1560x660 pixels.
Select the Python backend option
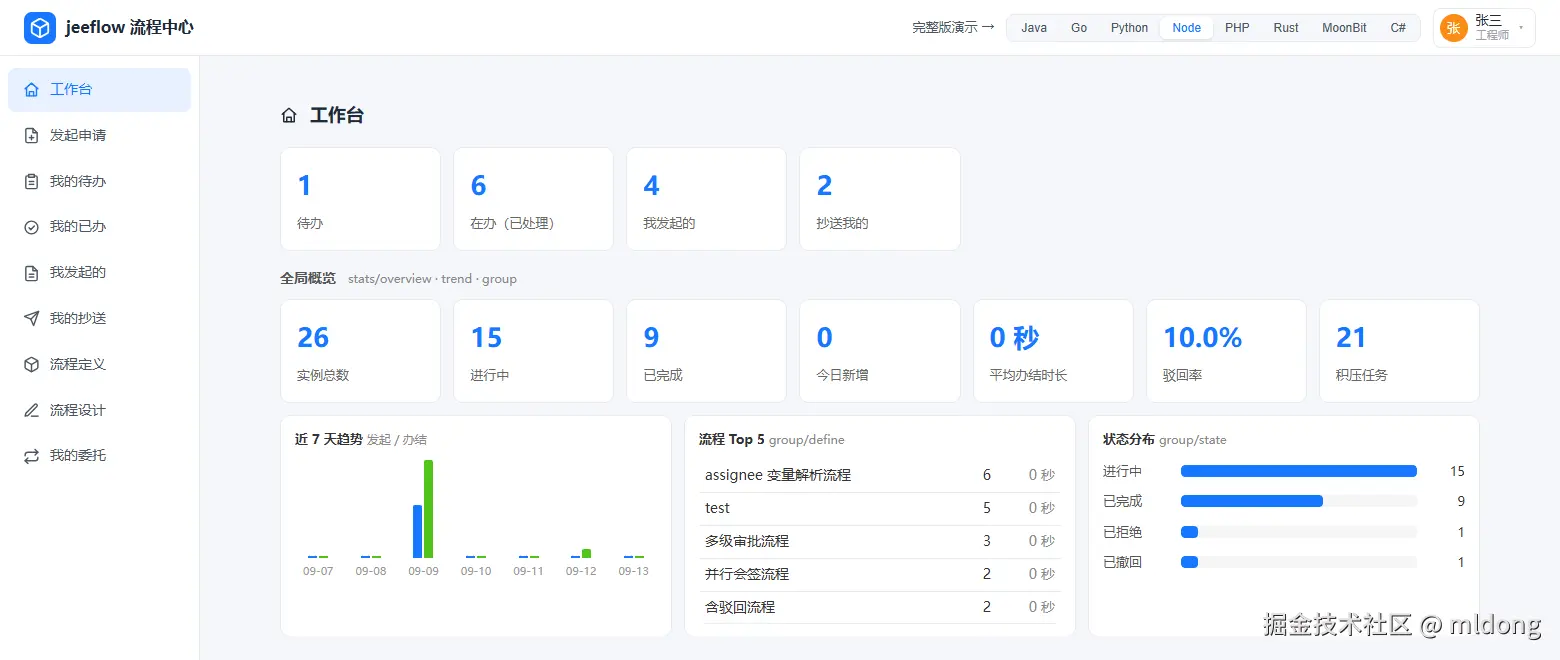(1129, 28)
